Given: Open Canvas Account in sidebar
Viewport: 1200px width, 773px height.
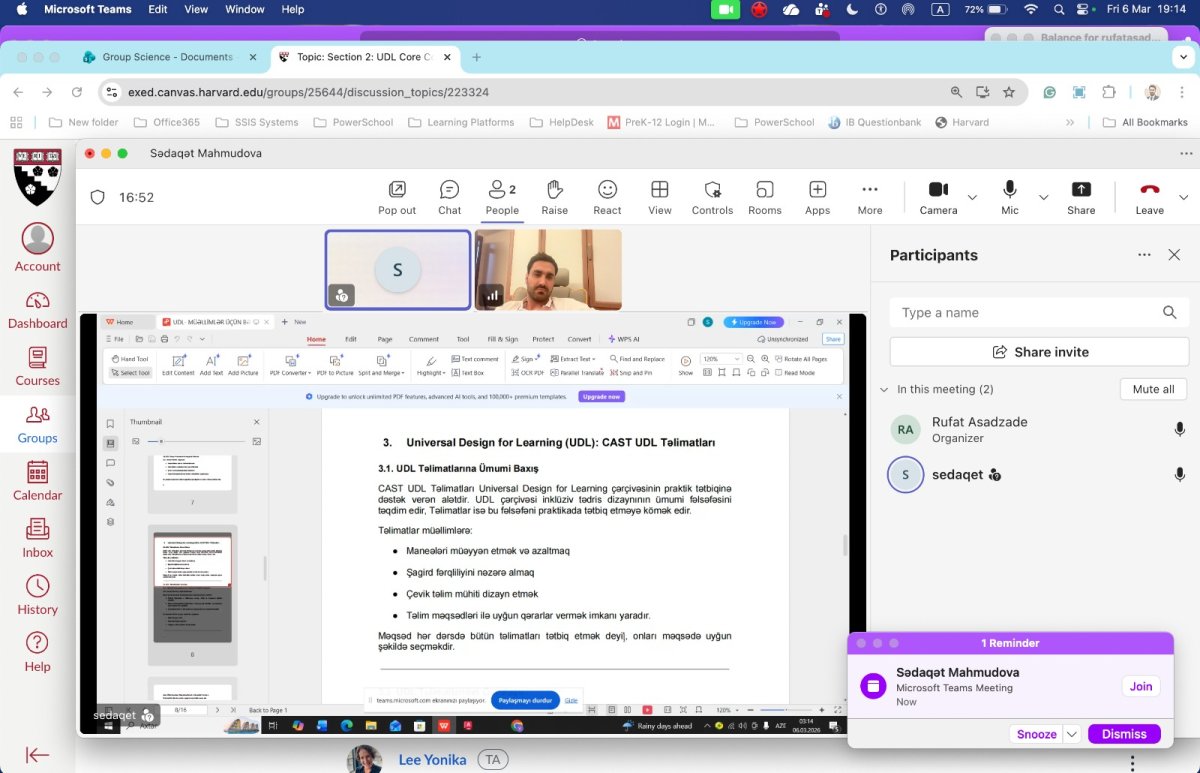Looking at the screenshot, I should coord(38,247).
